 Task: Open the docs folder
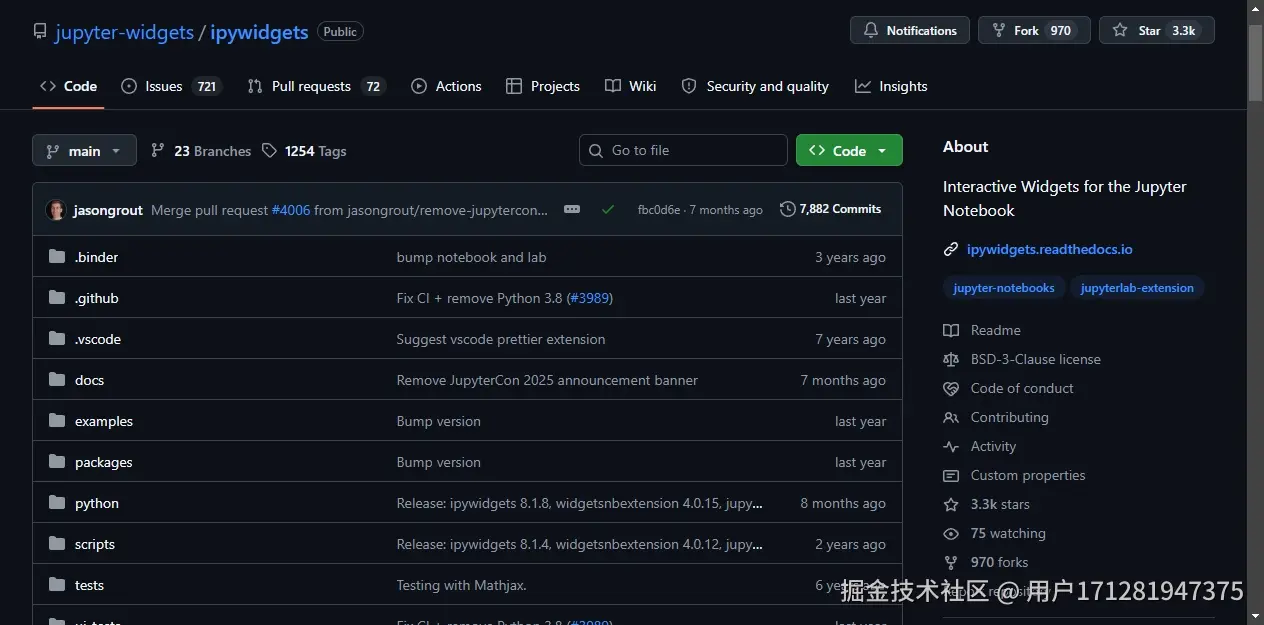[89, 380]
